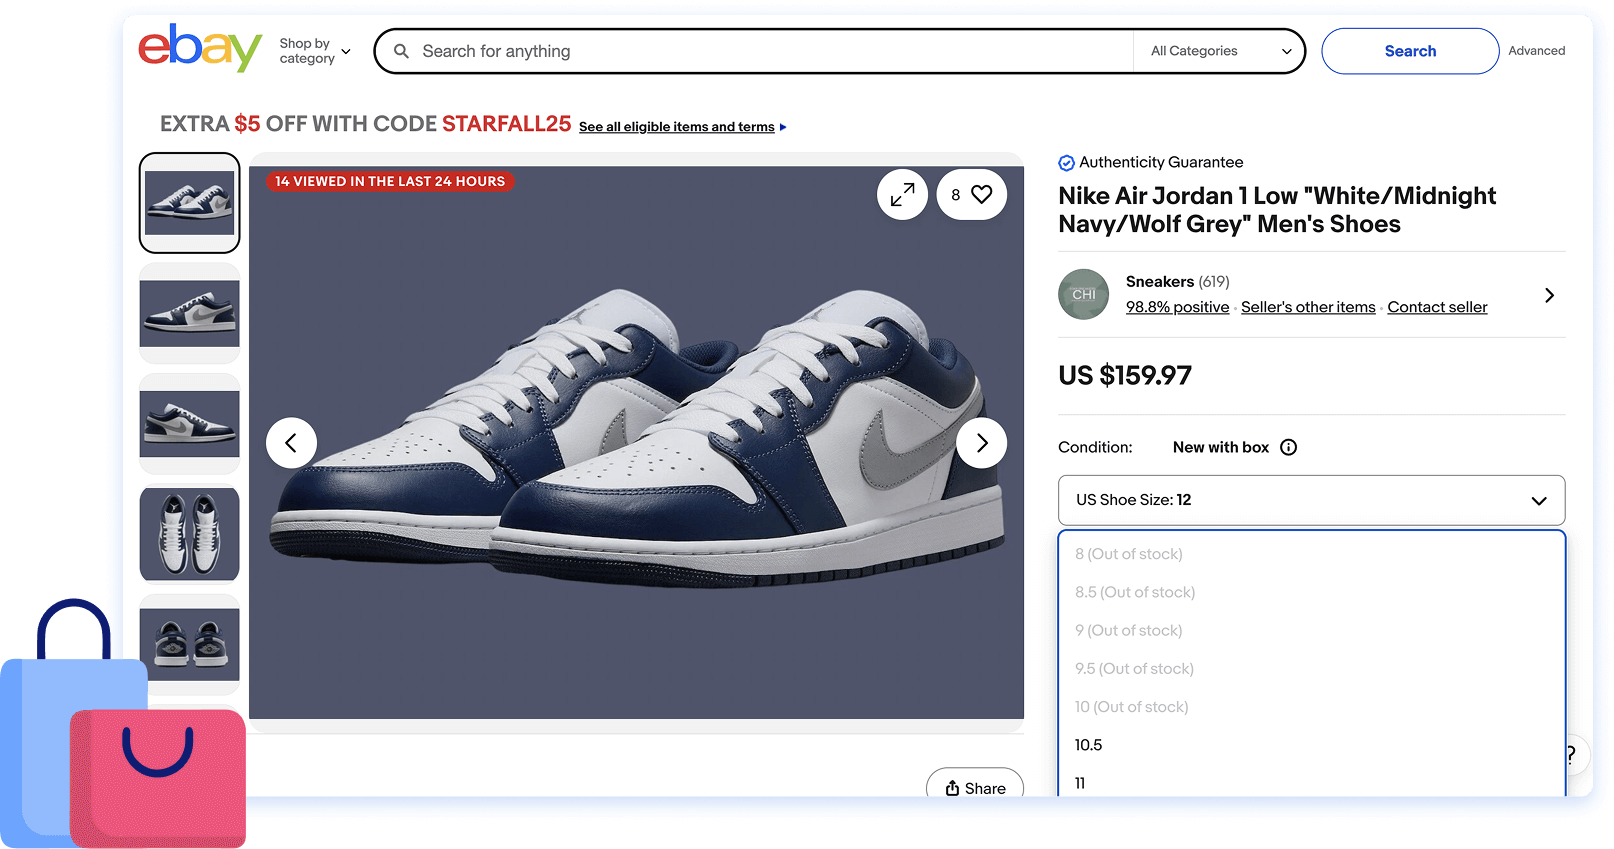1614x849 pixels.
Task: Go to the previous product image
Action: pyautogui.click(x=291, y=443)
